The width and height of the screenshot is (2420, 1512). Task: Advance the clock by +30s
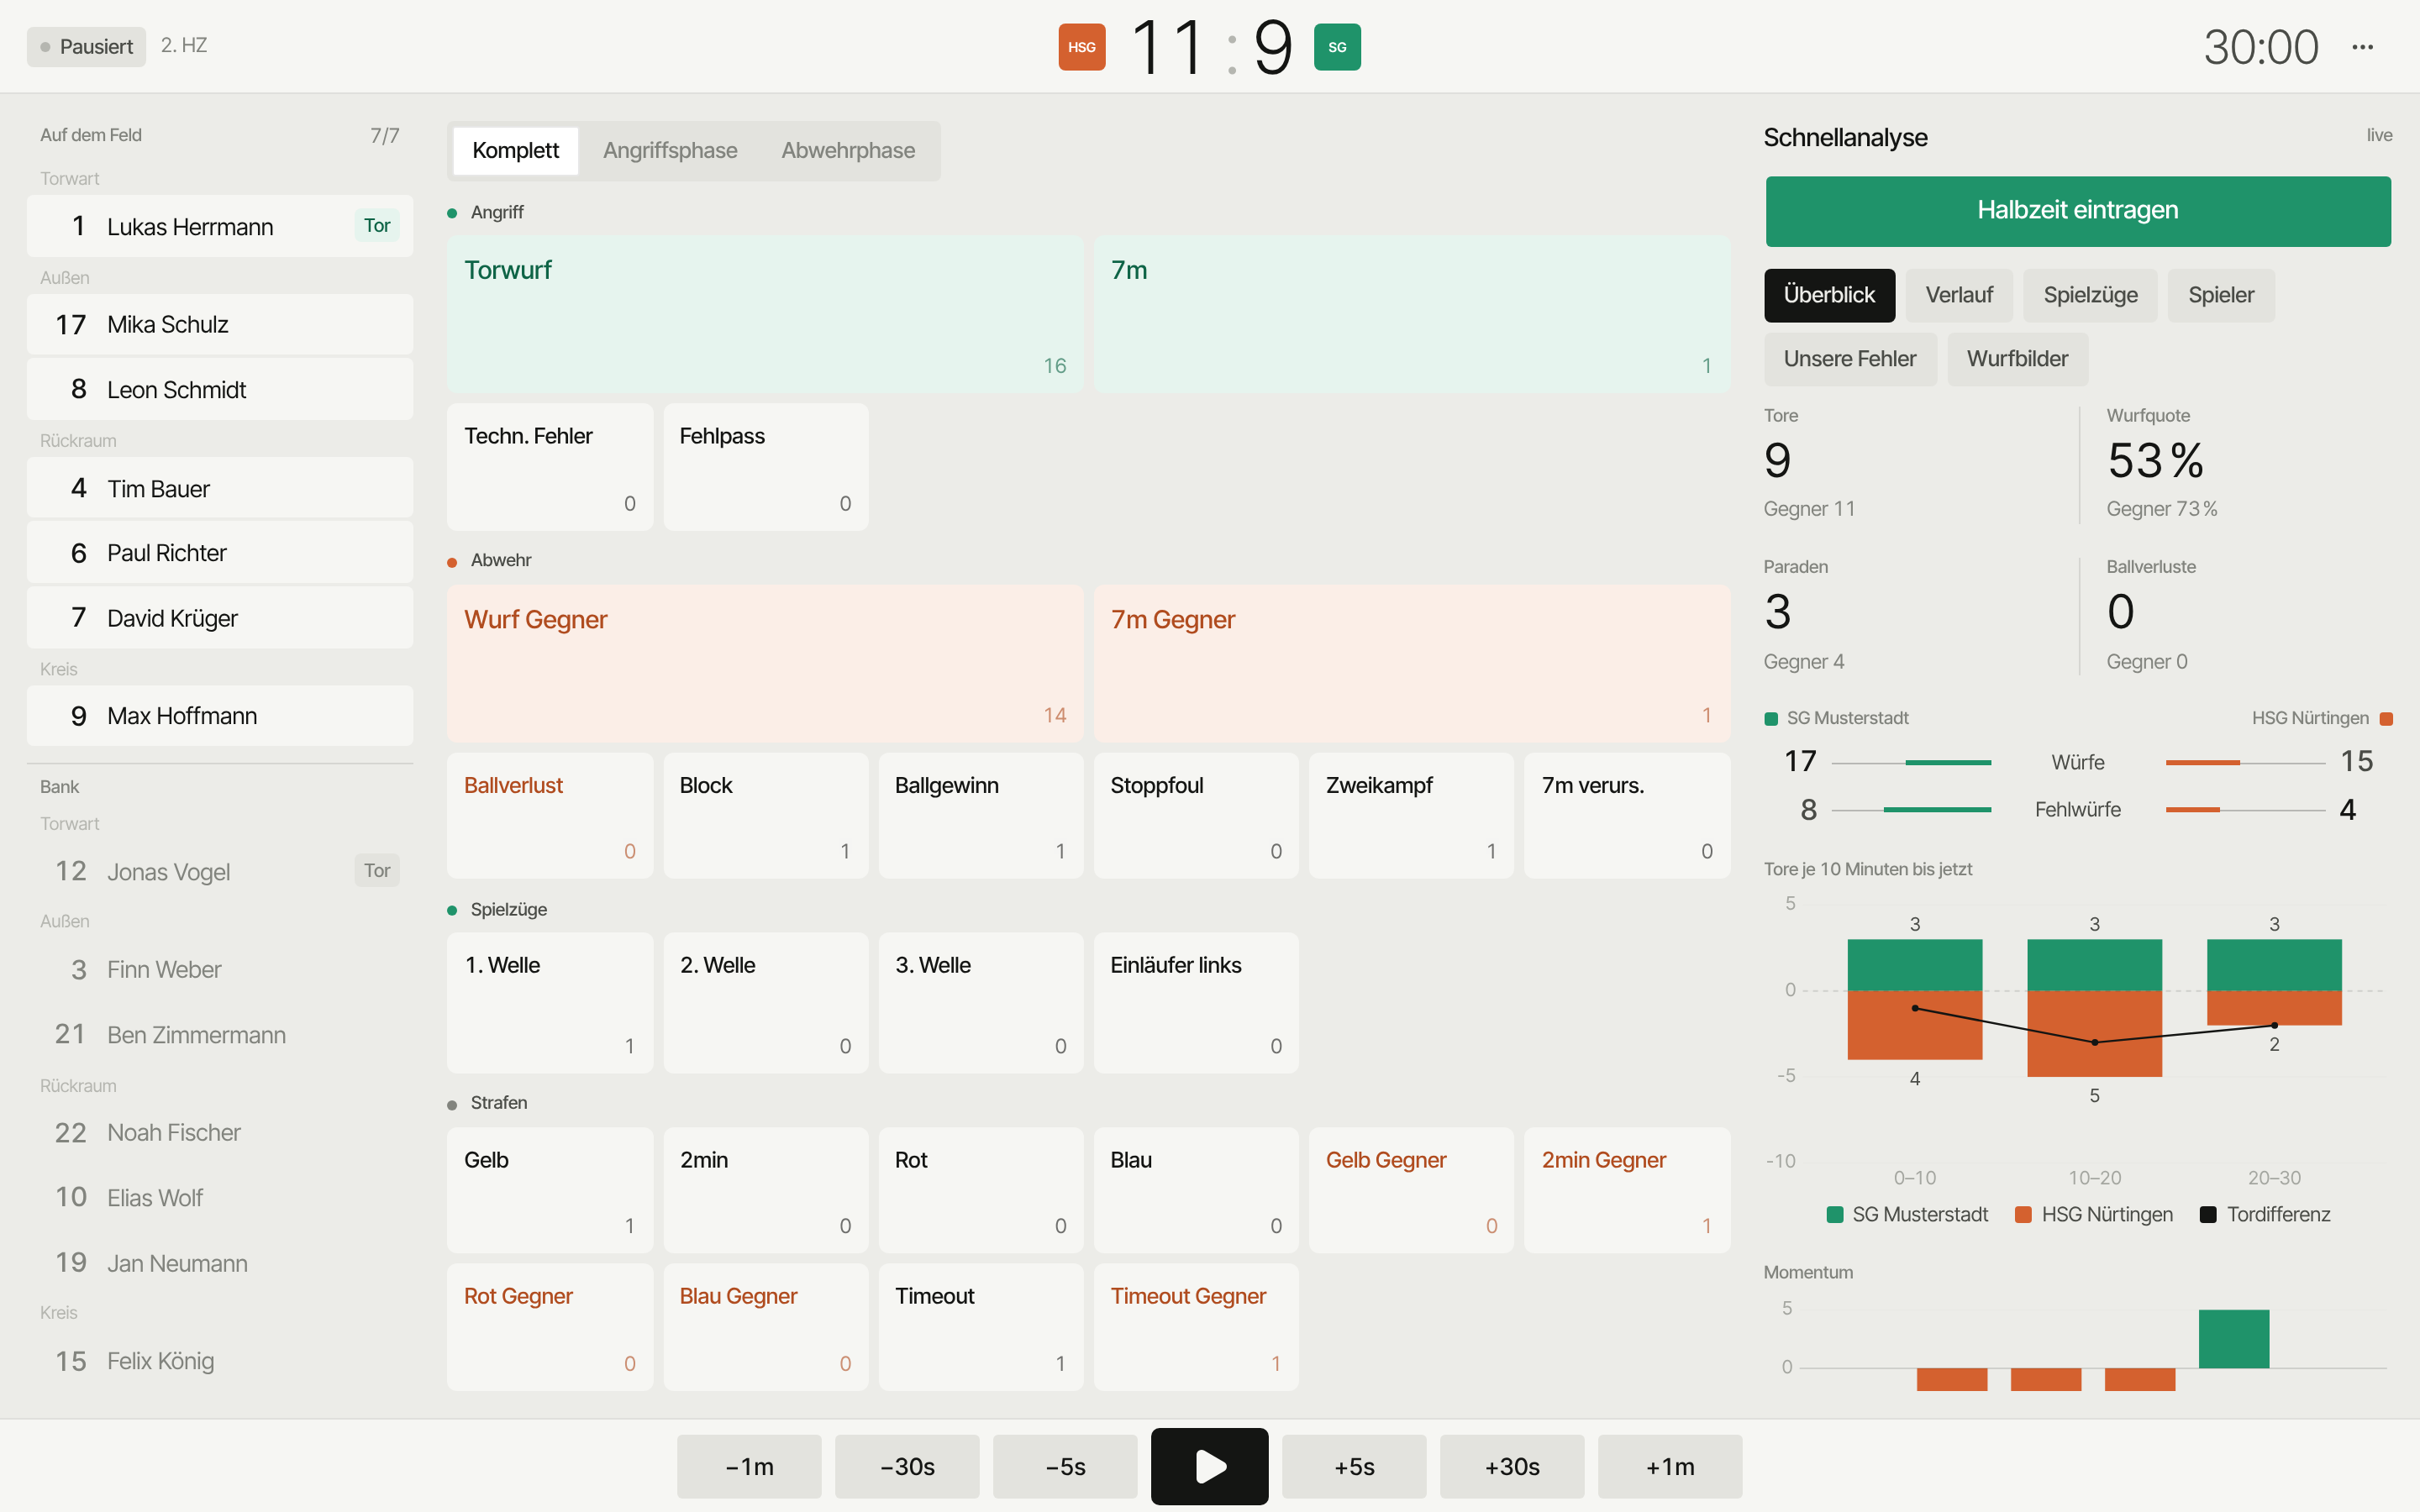1512,1466
